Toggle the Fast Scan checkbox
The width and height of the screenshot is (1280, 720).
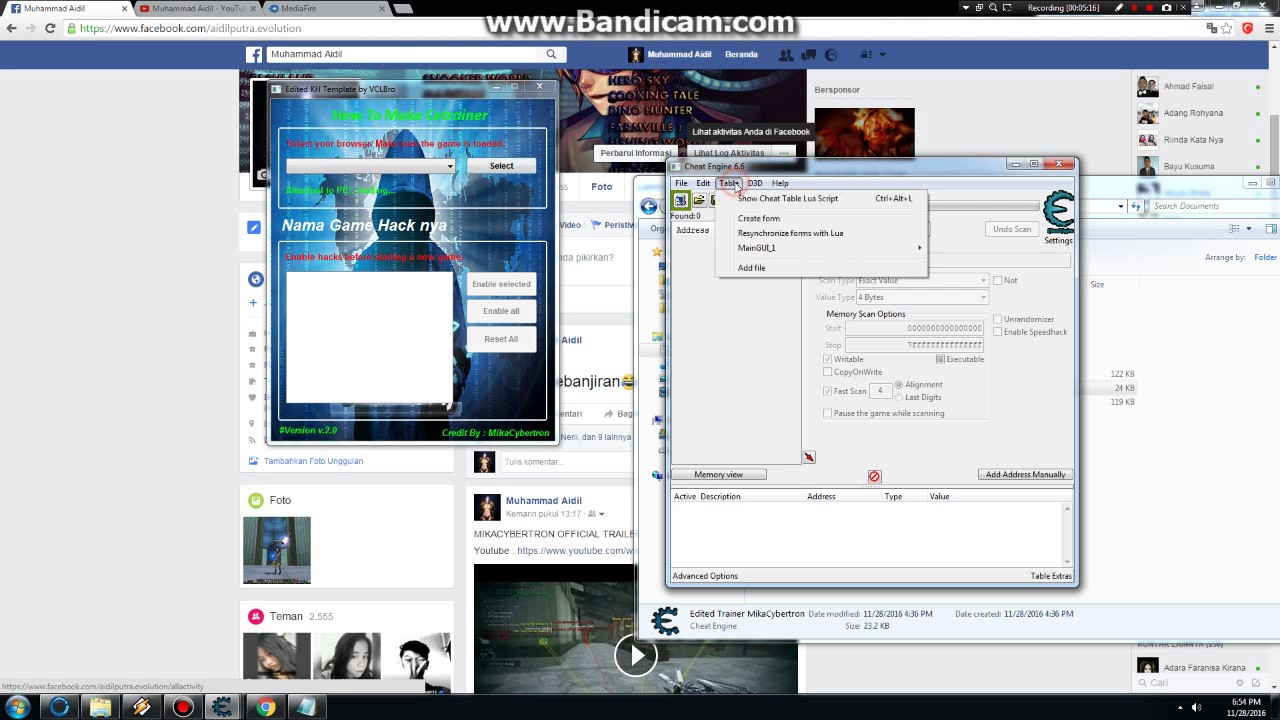(827, 391)
